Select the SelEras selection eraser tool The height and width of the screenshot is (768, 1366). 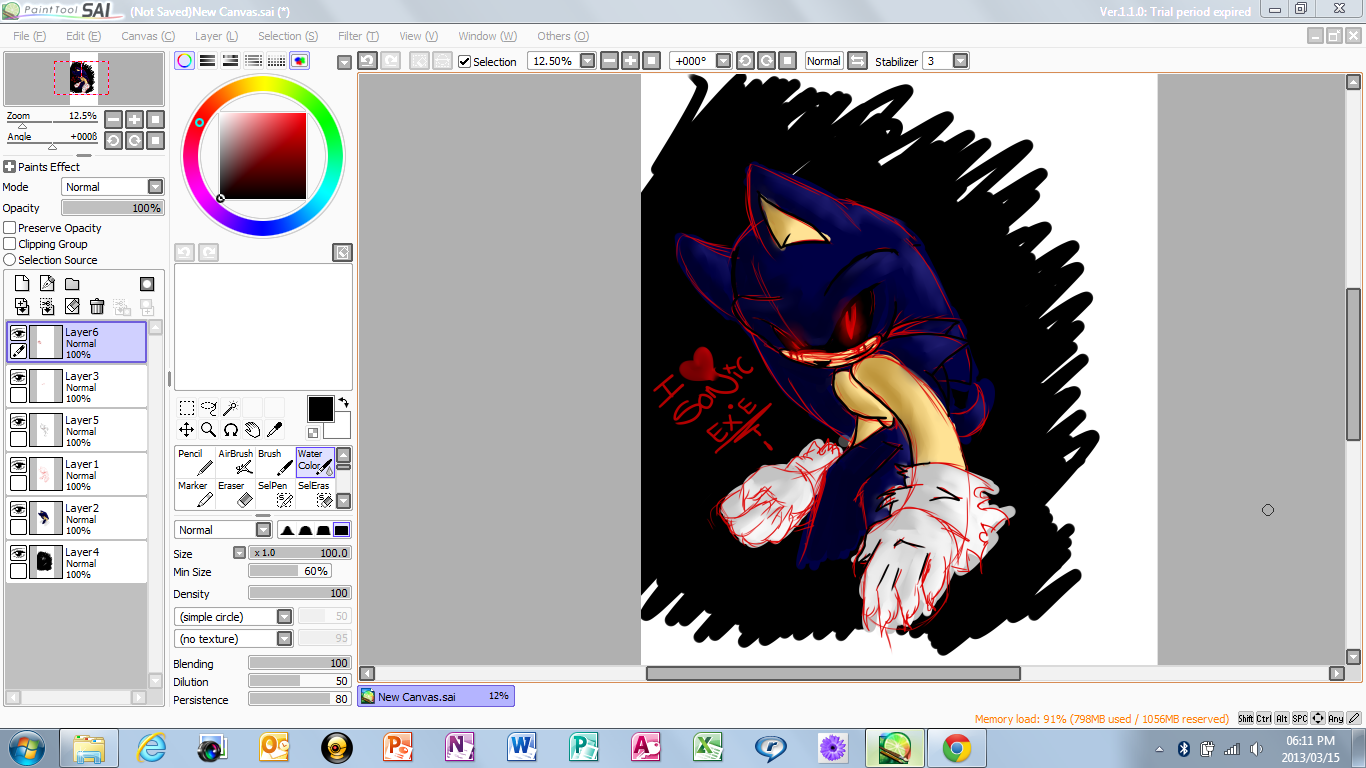[x=315, y=494]
